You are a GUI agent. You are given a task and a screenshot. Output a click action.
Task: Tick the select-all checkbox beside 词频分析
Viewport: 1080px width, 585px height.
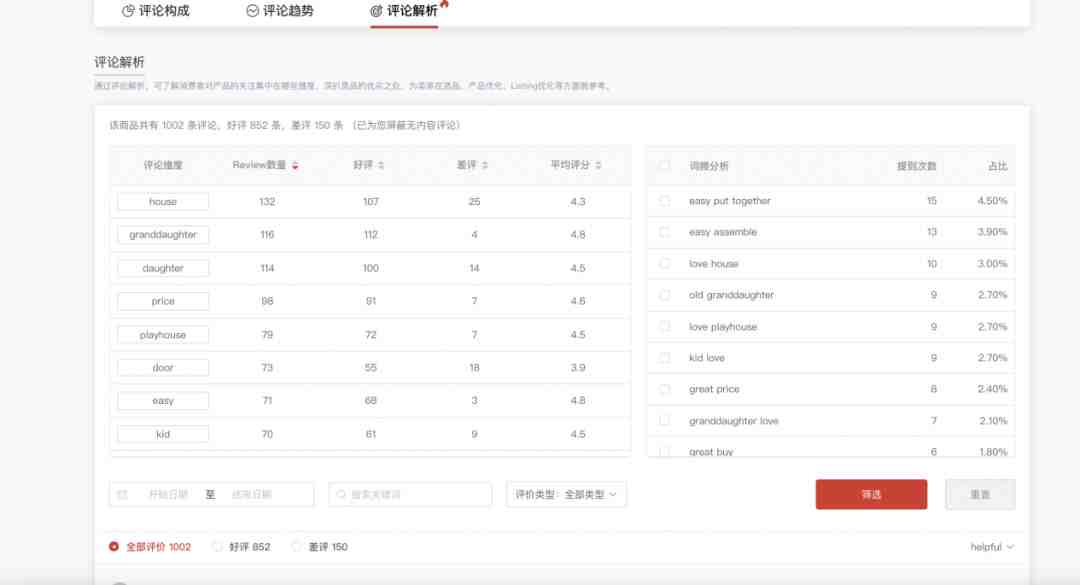pyautogui.click(x=665, y=165)
